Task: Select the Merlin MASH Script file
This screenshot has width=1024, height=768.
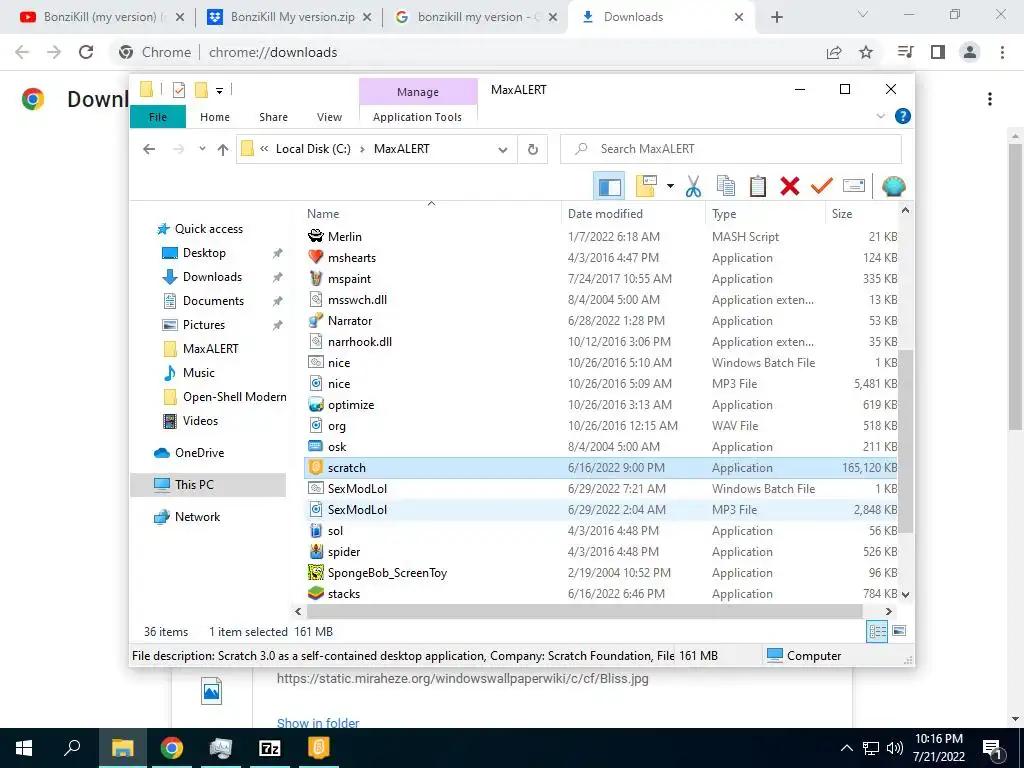Action: [601, 236]
